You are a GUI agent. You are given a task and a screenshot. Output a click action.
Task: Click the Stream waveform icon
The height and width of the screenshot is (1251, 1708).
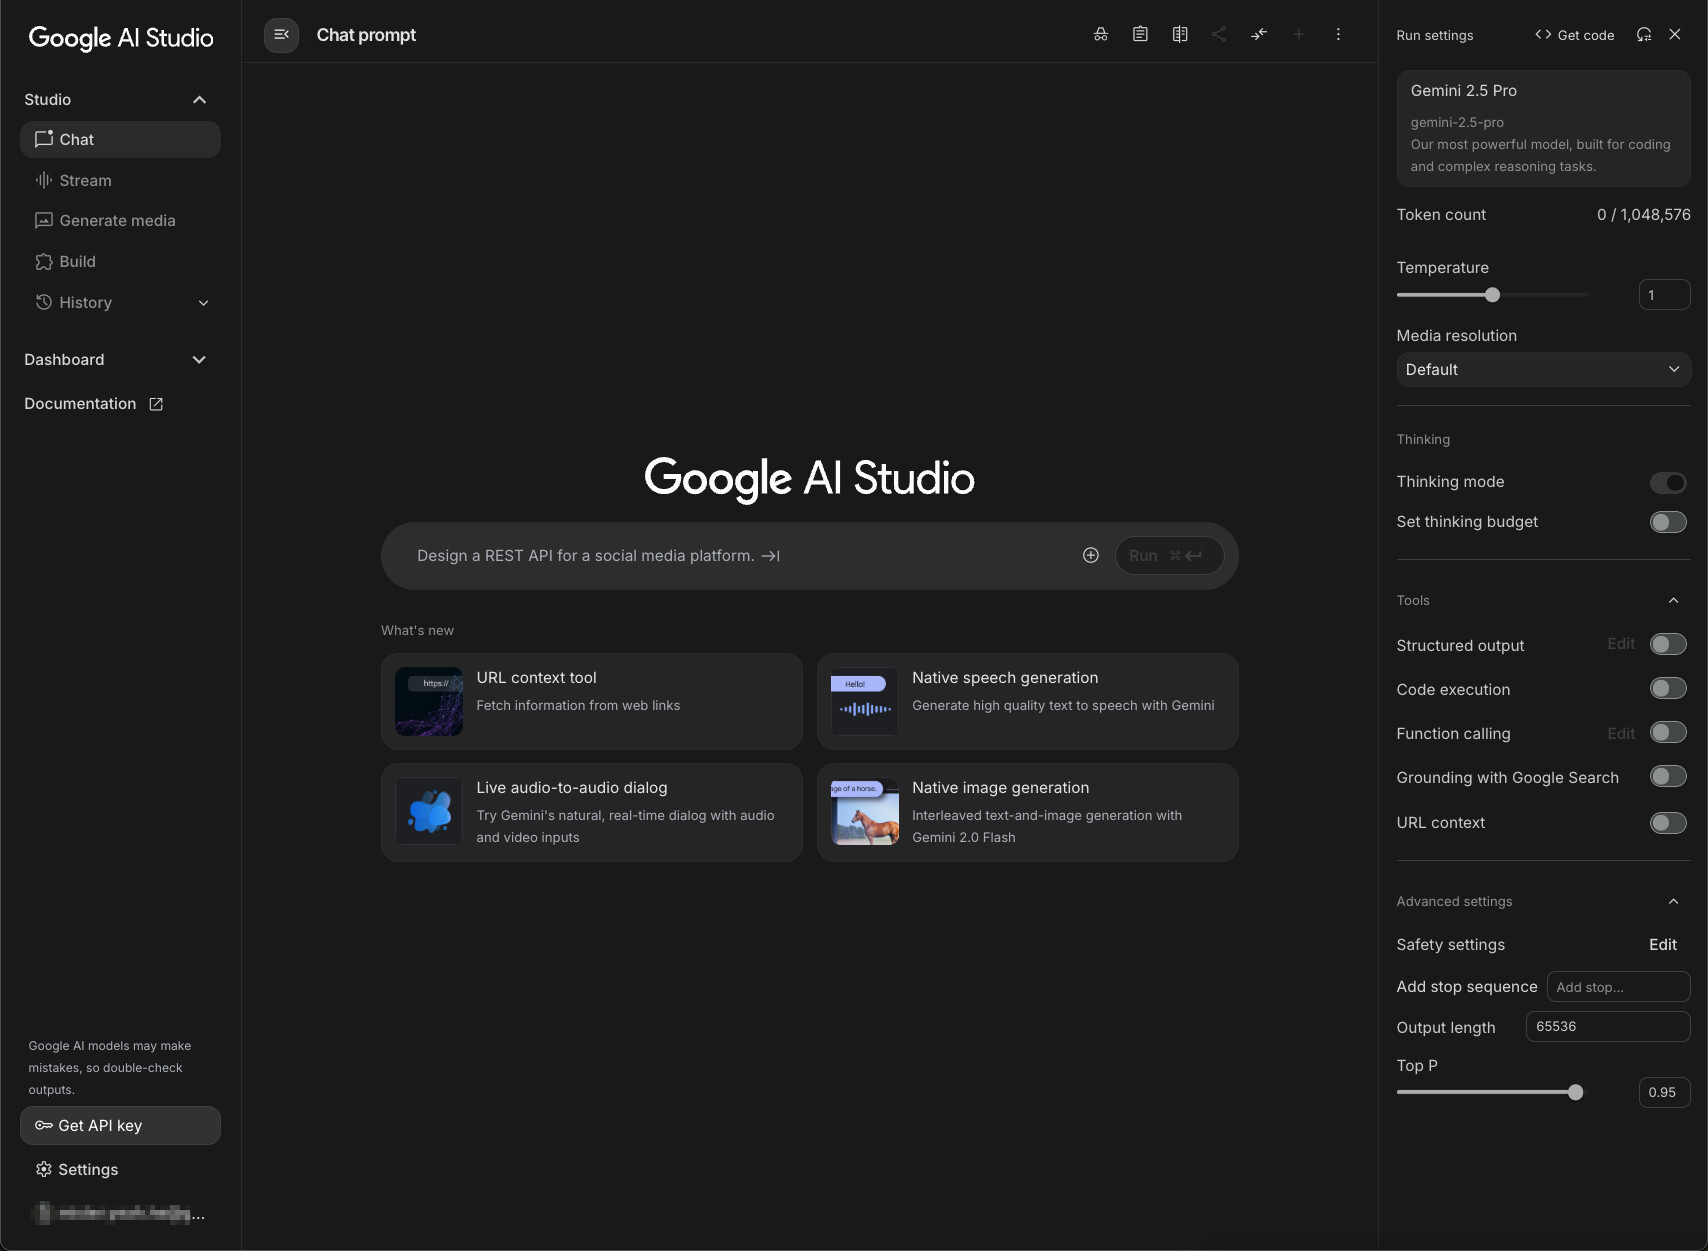tap(44, 180)
